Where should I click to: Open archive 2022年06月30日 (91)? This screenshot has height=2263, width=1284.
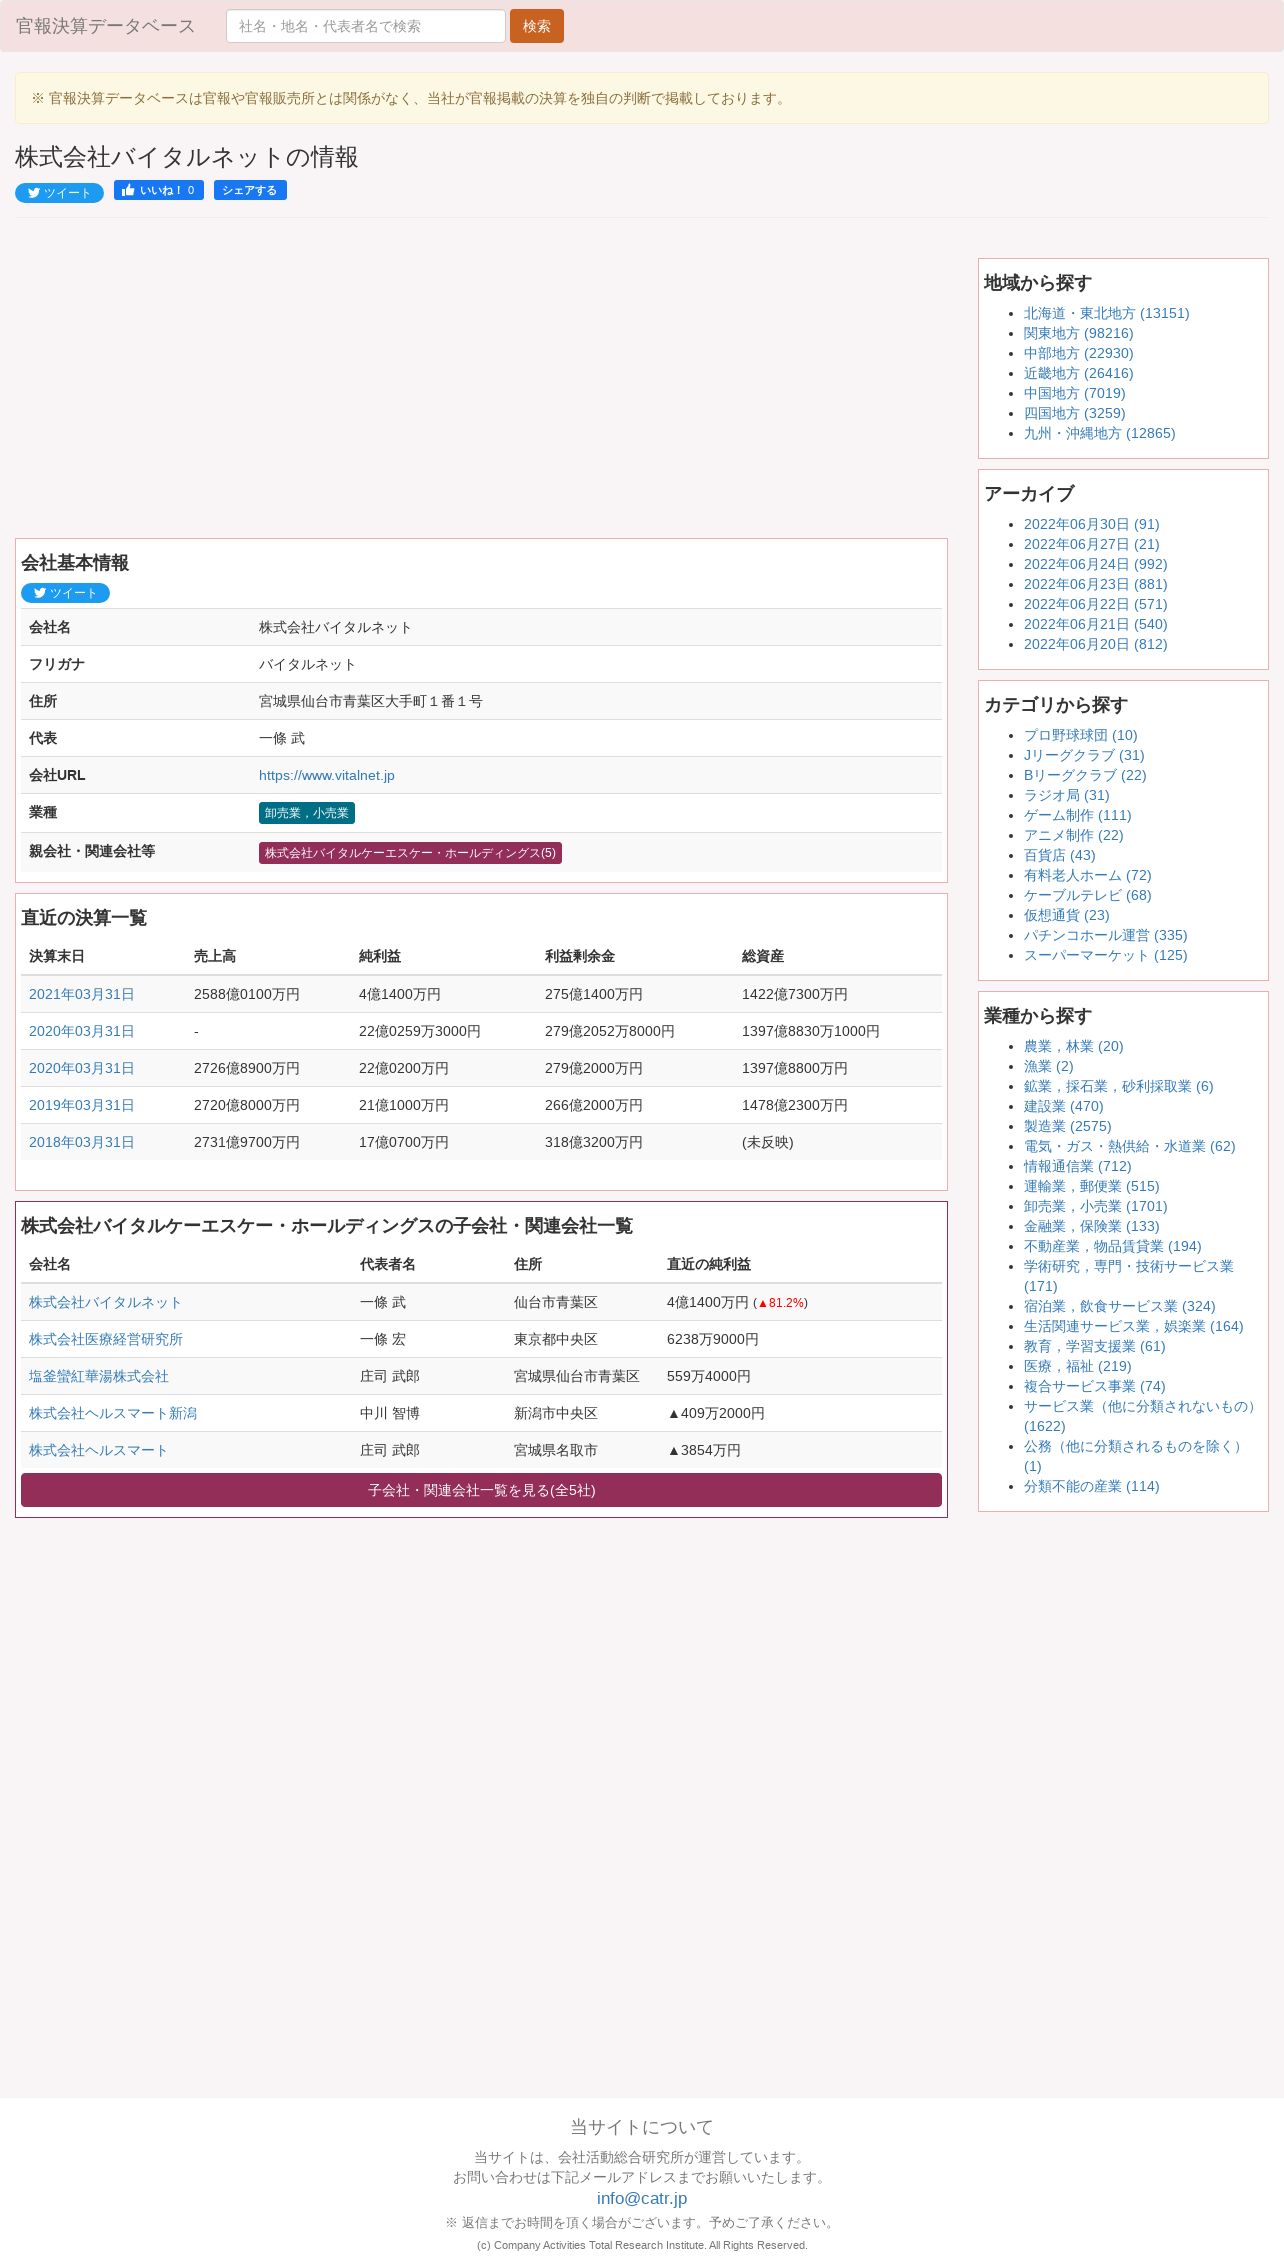coord(1091,524)
